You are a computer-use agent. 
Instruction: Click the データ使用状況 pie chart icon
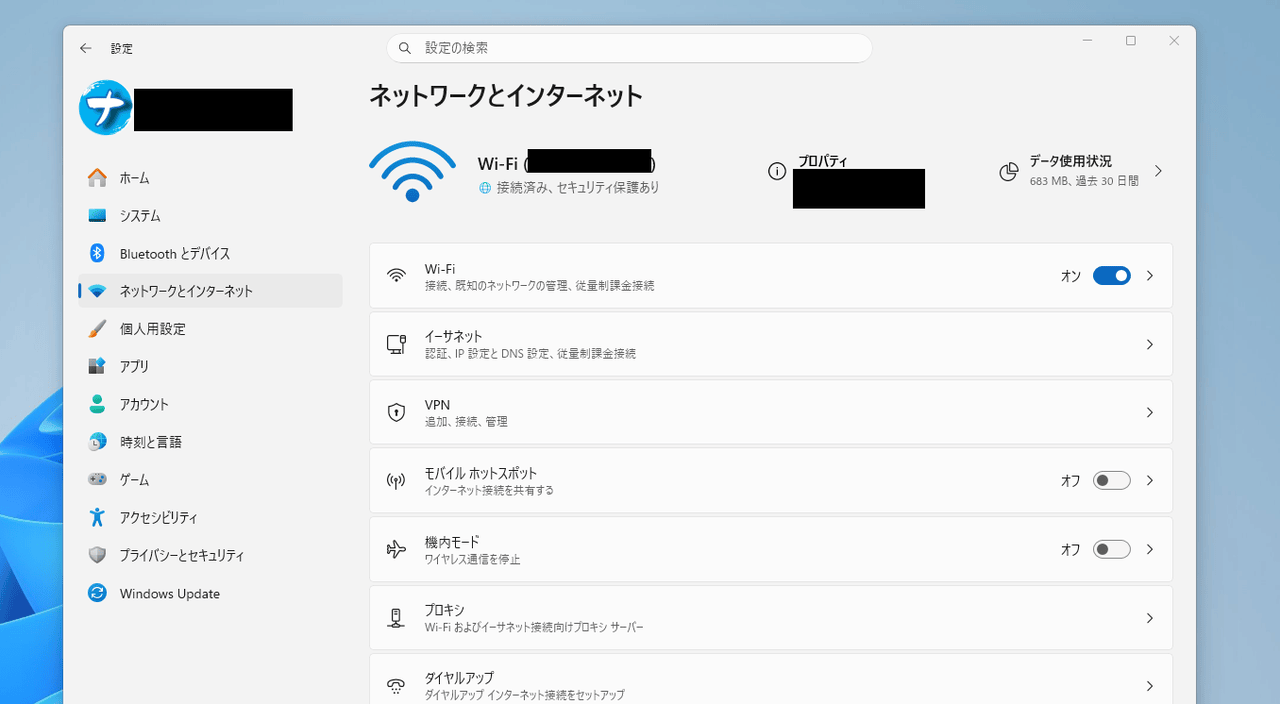pos(1009,171)
